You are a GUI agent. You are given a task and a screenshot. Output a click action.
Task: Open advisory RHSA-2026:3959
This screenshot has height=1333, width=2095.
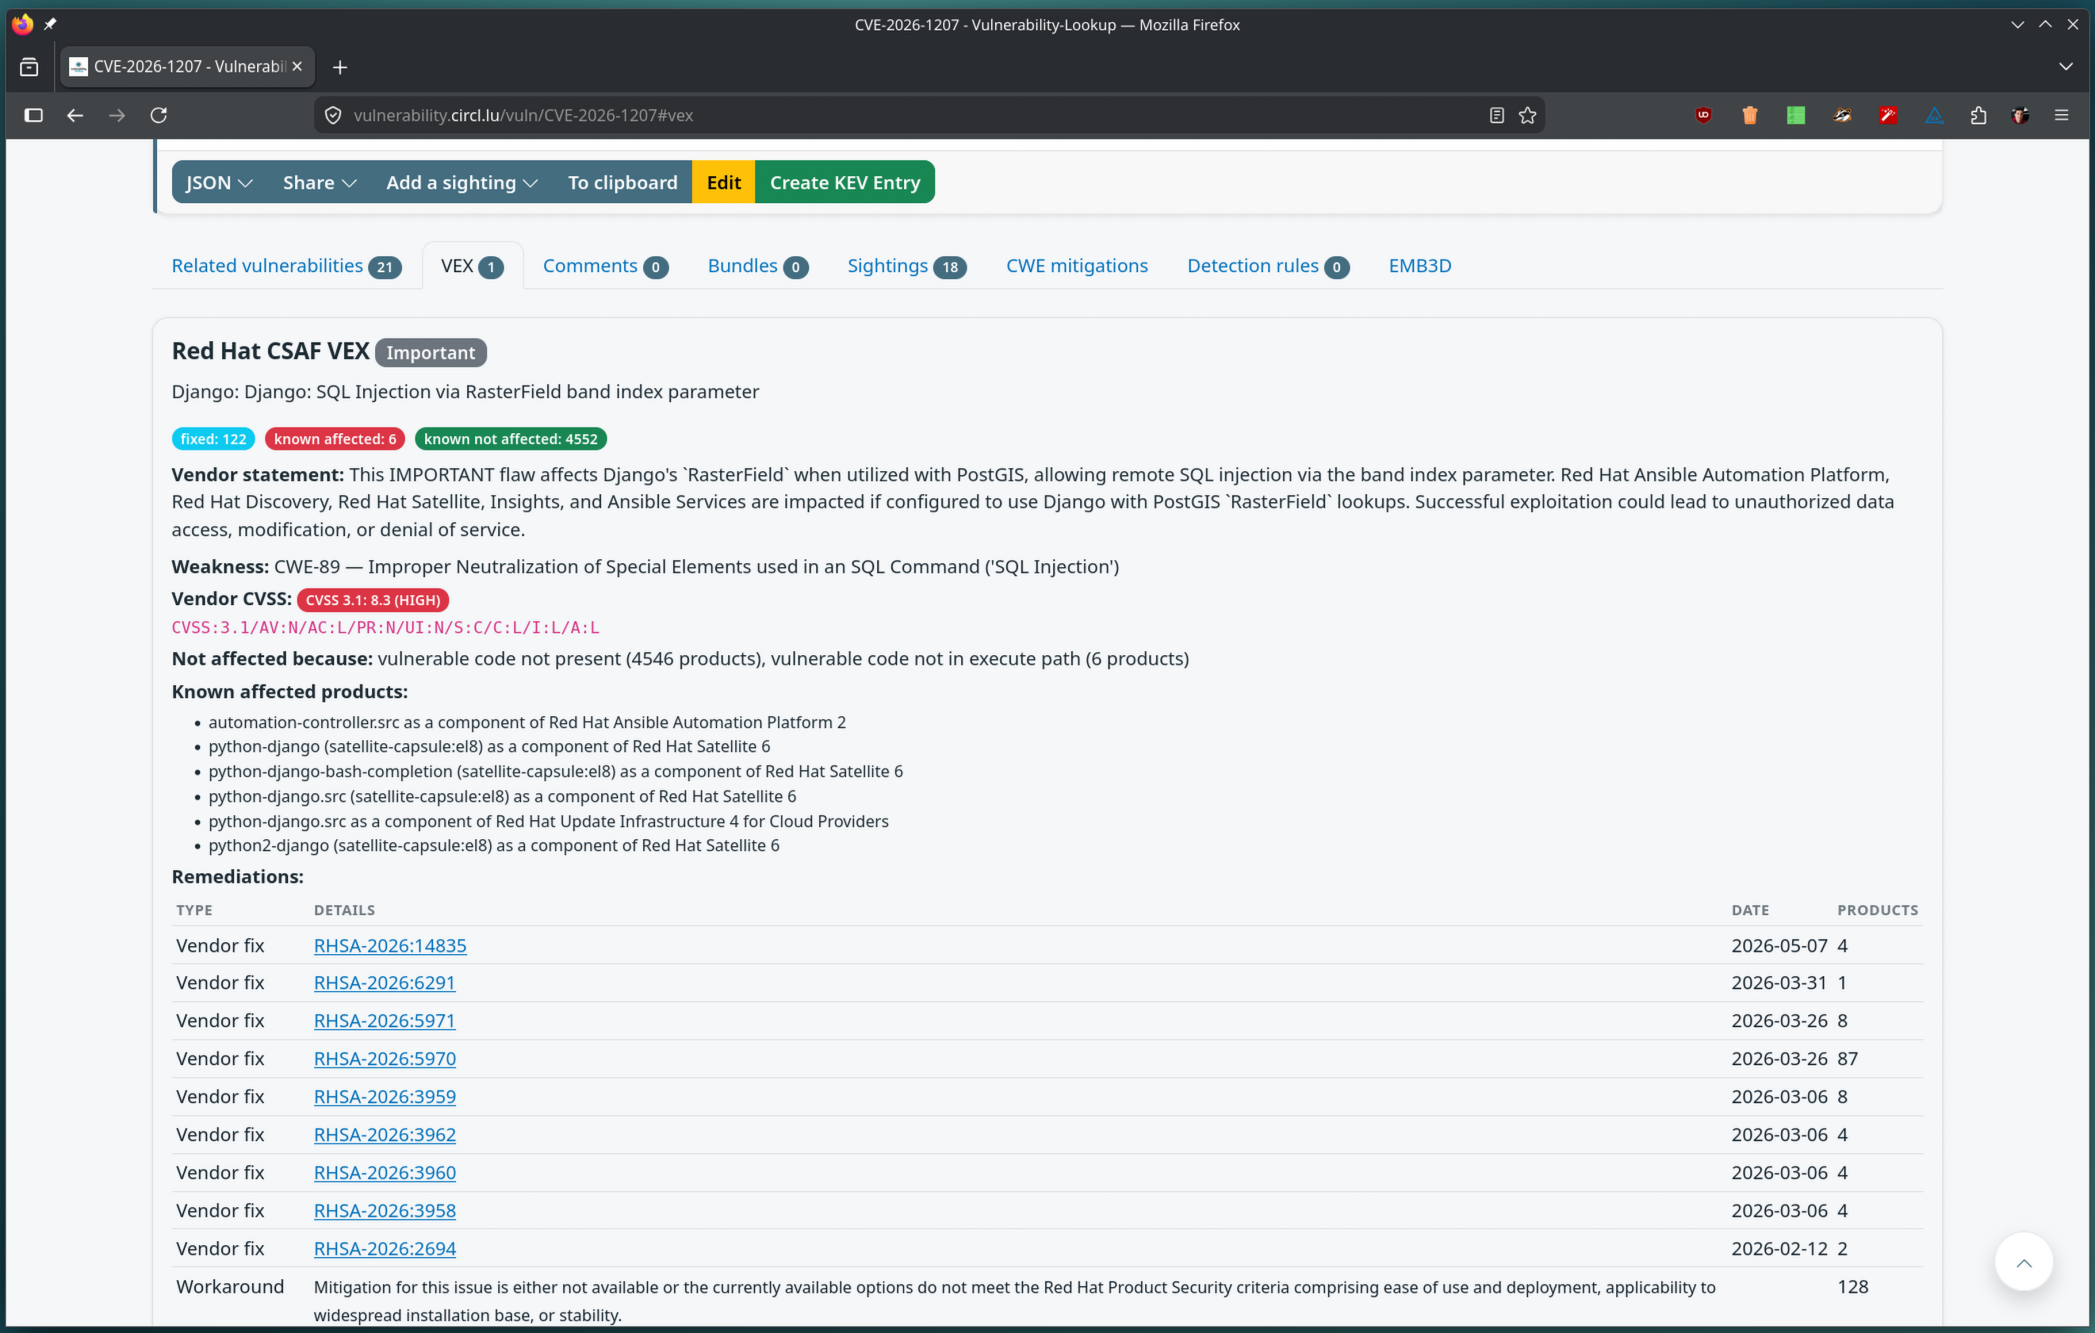384,1097
